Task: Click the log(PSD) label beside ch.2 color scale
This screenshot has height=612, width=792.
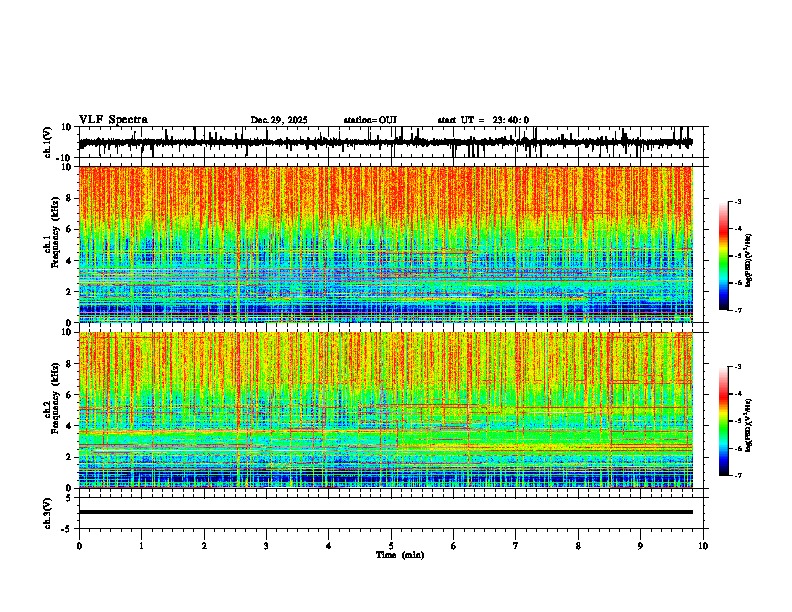Action: tap(749, 425)
